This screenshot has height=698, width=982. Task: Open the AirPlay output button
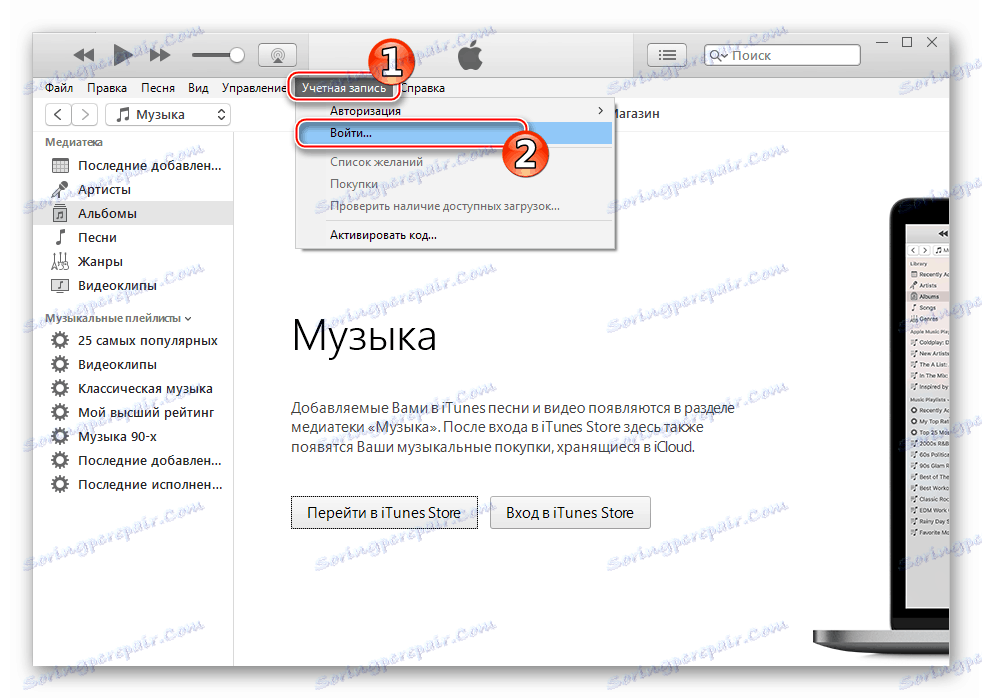[277, 55]
